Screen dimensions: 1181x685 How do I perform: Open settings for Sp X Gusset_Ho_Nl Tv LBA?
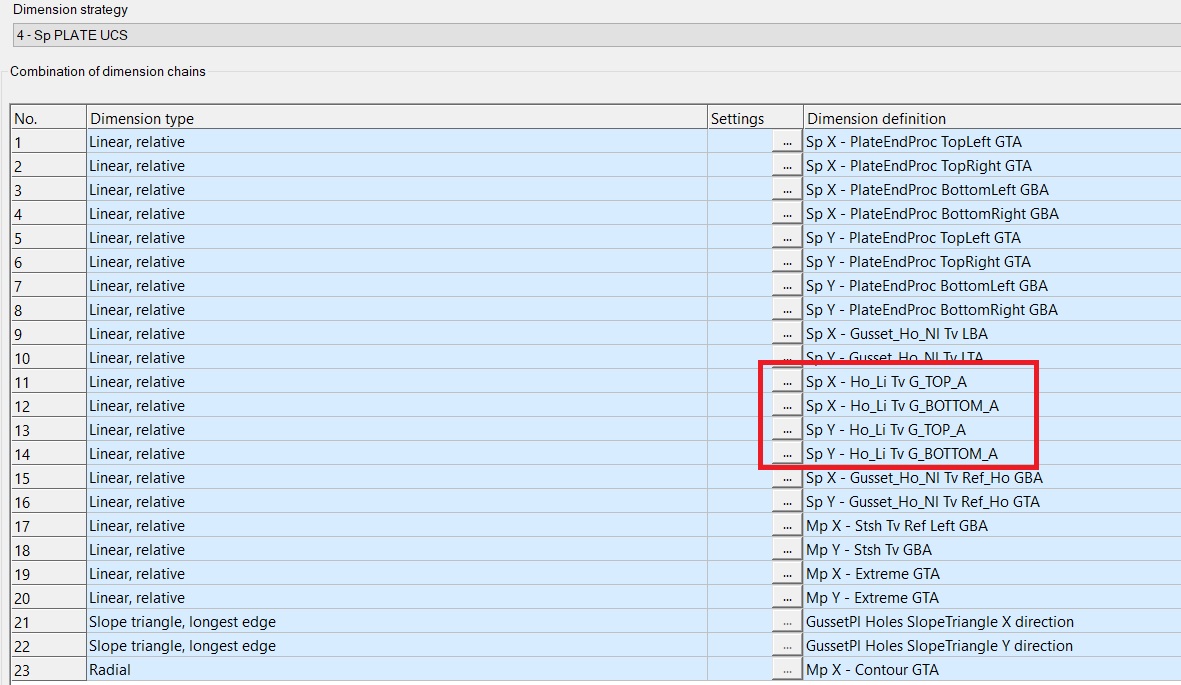788,333
